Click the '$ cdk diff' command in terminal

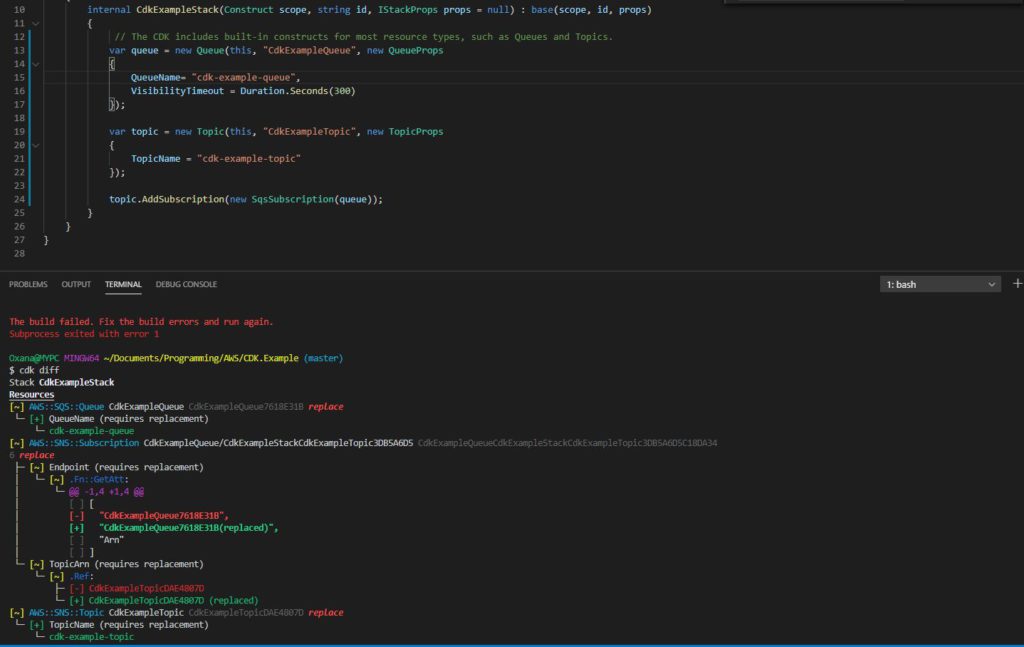pyautogui.click(x=34, y=370)
